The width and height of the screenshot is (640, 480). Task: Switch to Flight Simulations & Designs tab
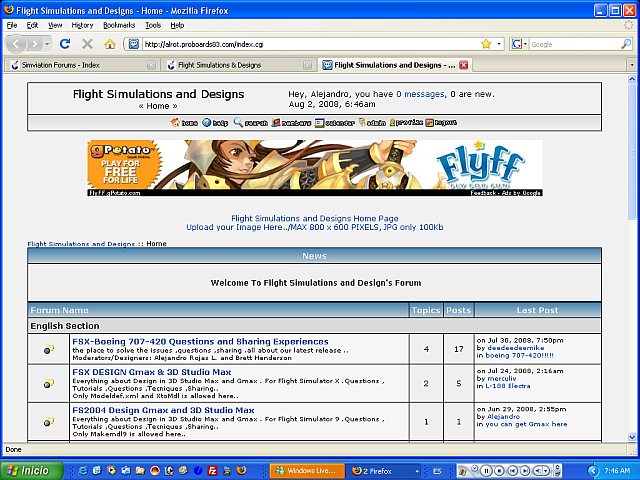tap(239, 65)
